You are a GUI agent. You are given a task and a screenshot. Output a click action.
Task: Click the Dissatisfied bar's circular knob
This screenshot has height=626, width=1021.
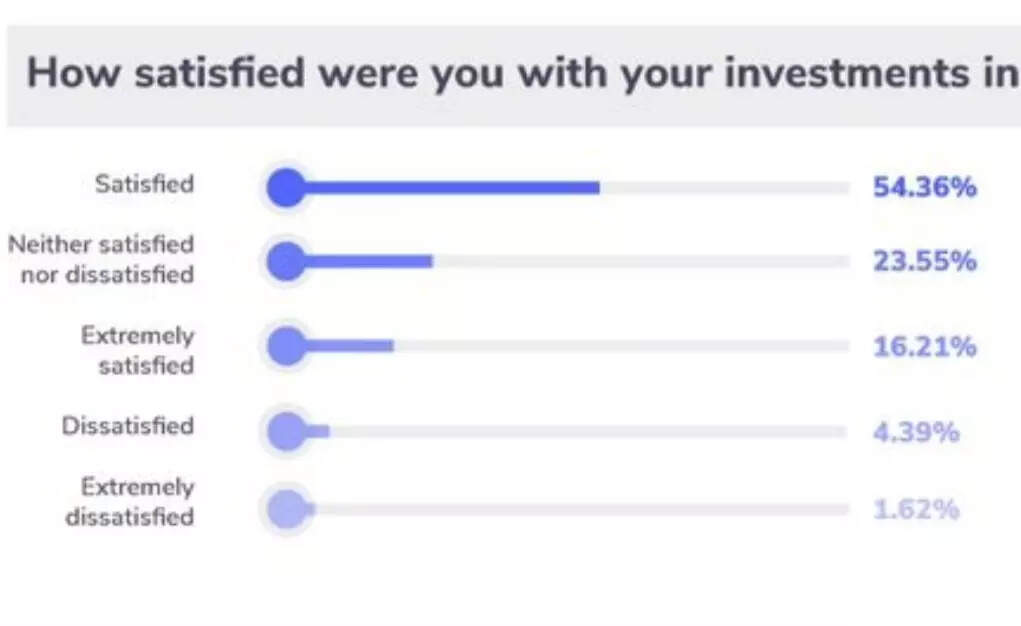(x=286, y=432)
